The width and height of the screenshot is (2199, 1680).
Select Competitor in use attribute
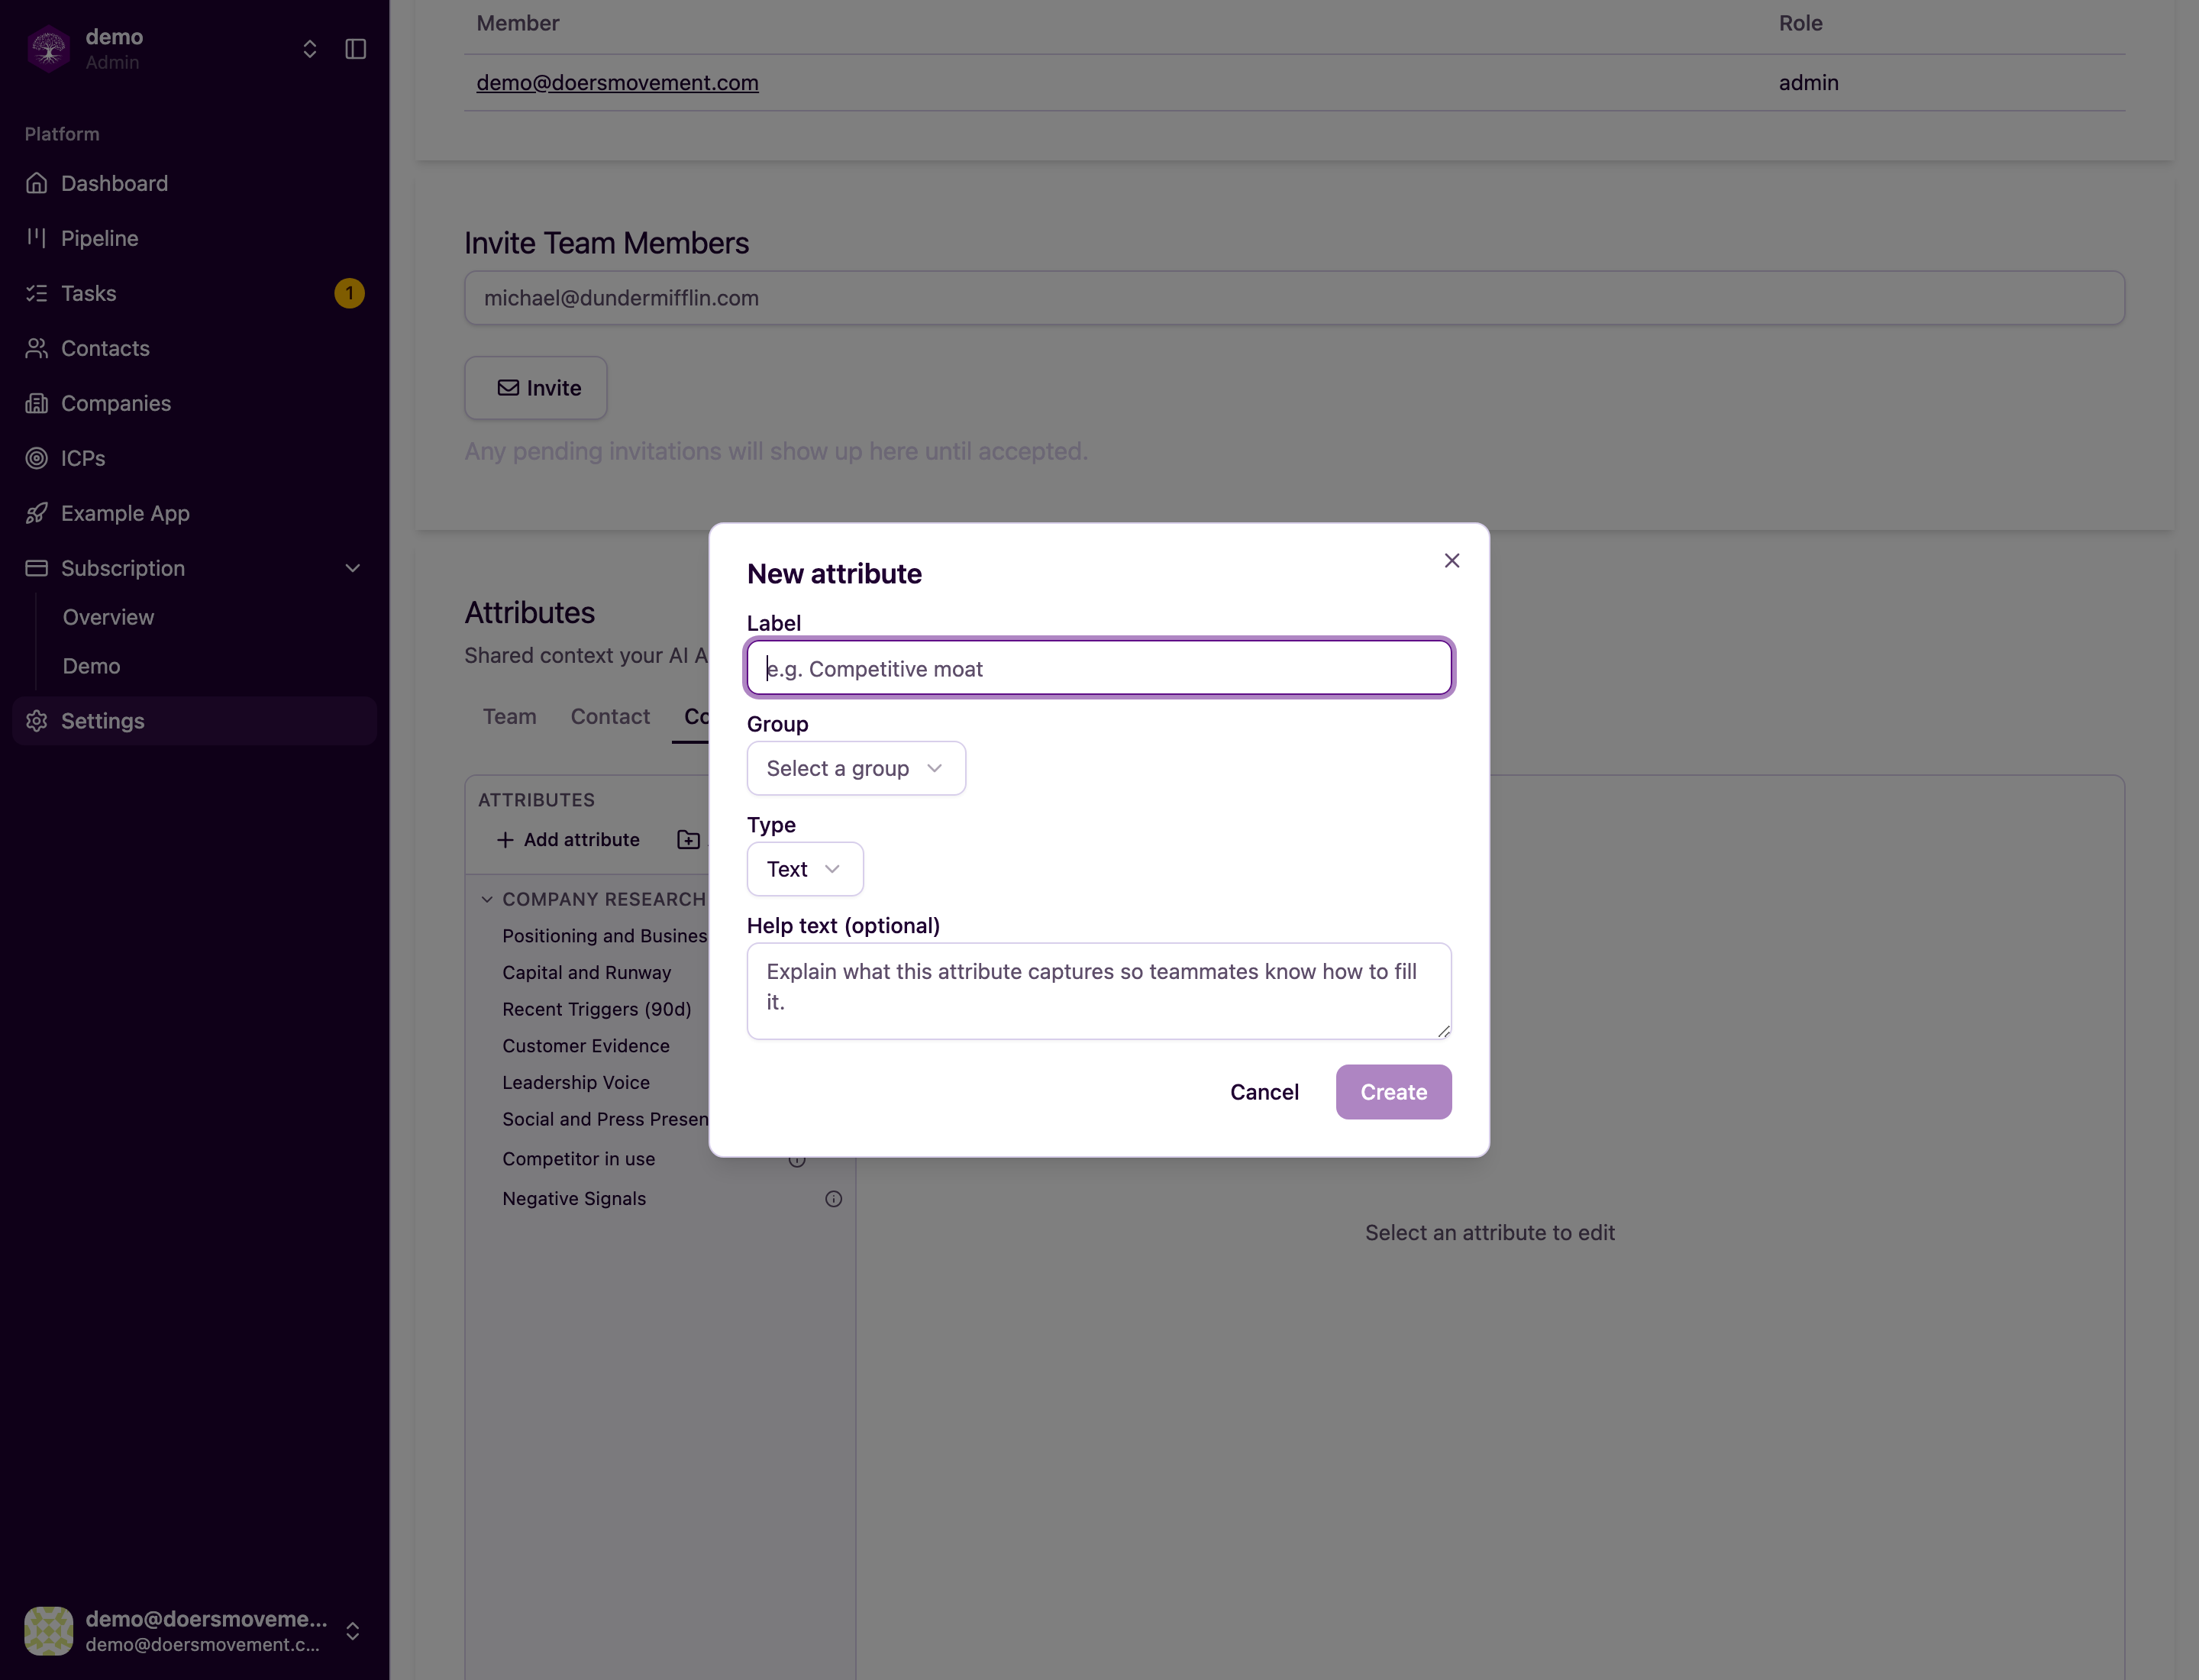[579, 1159]
